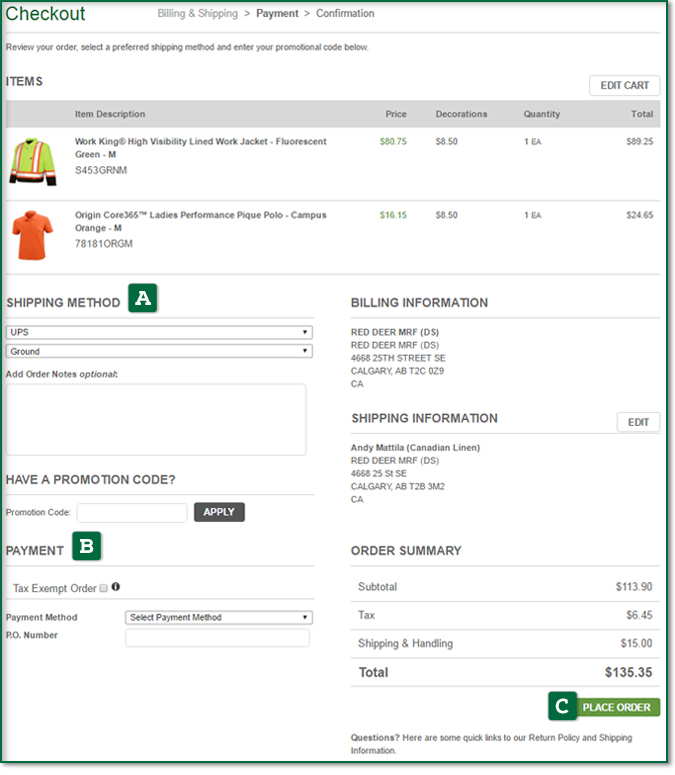Click Edit beside Shipping Information
Image resolution: width=675 pixels, height=775 pixels.
638,422
